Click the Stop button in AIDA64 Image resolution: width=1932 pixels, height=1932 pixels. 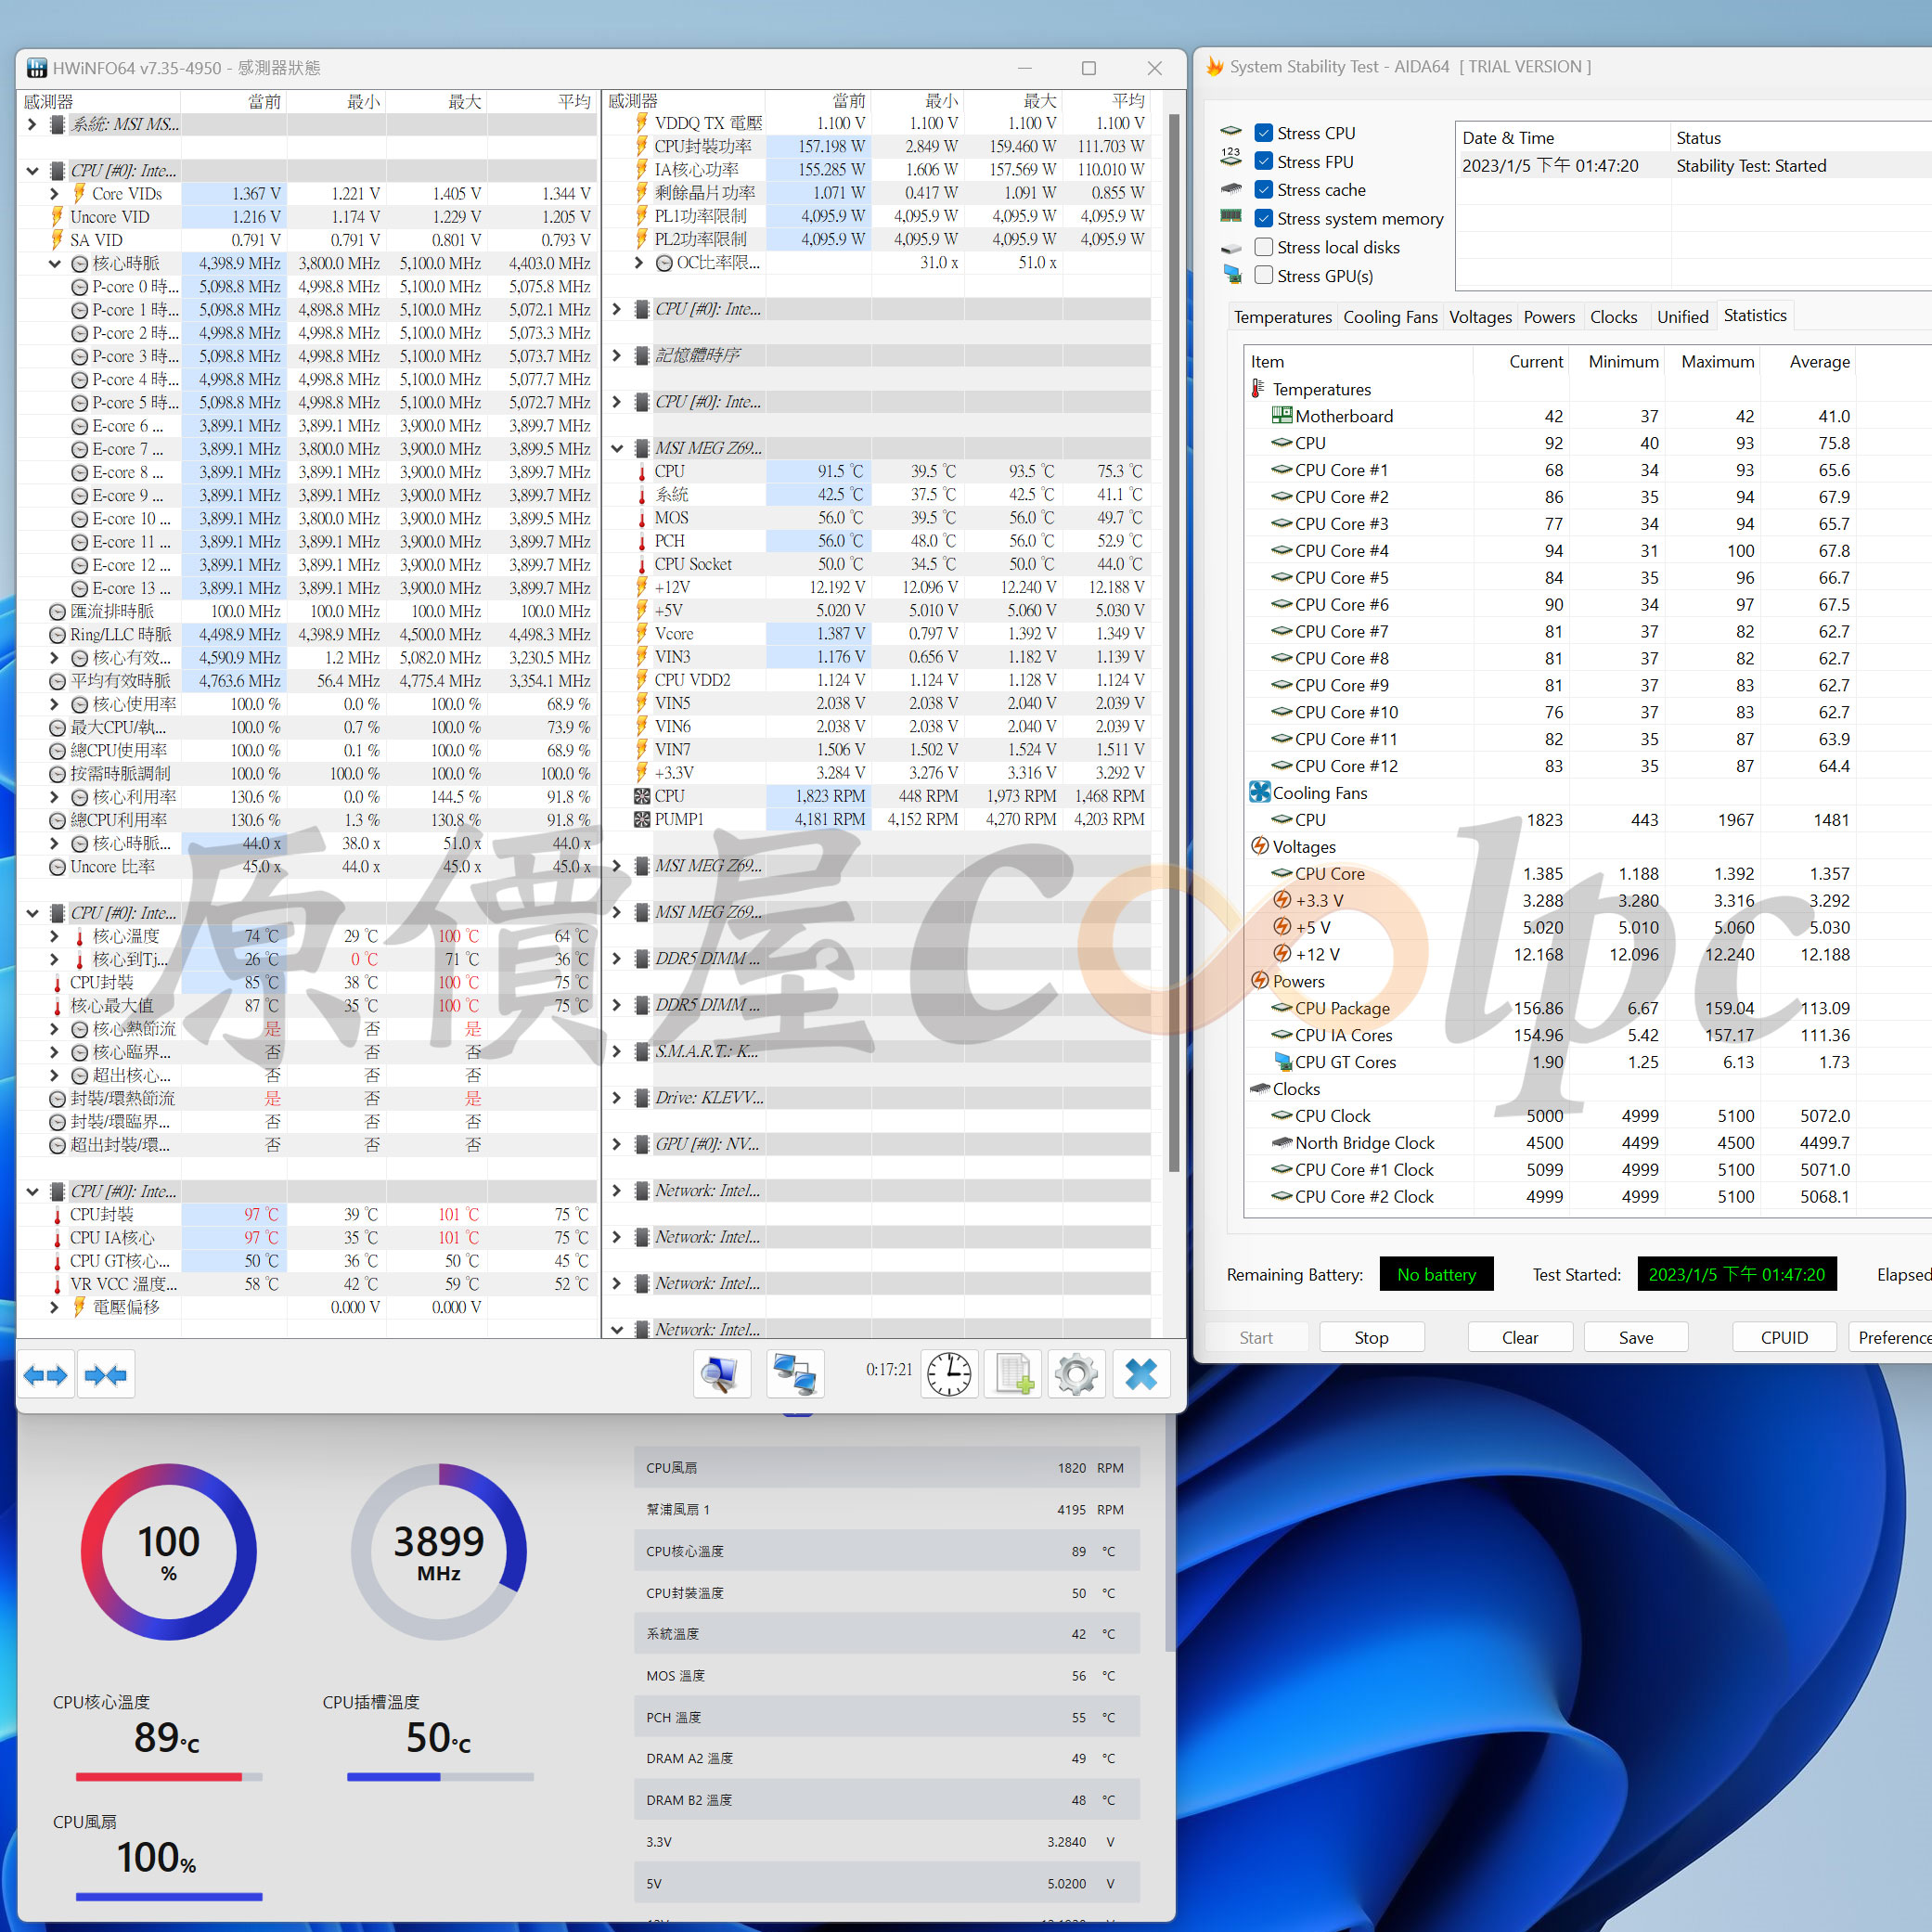[1371, 1337]
